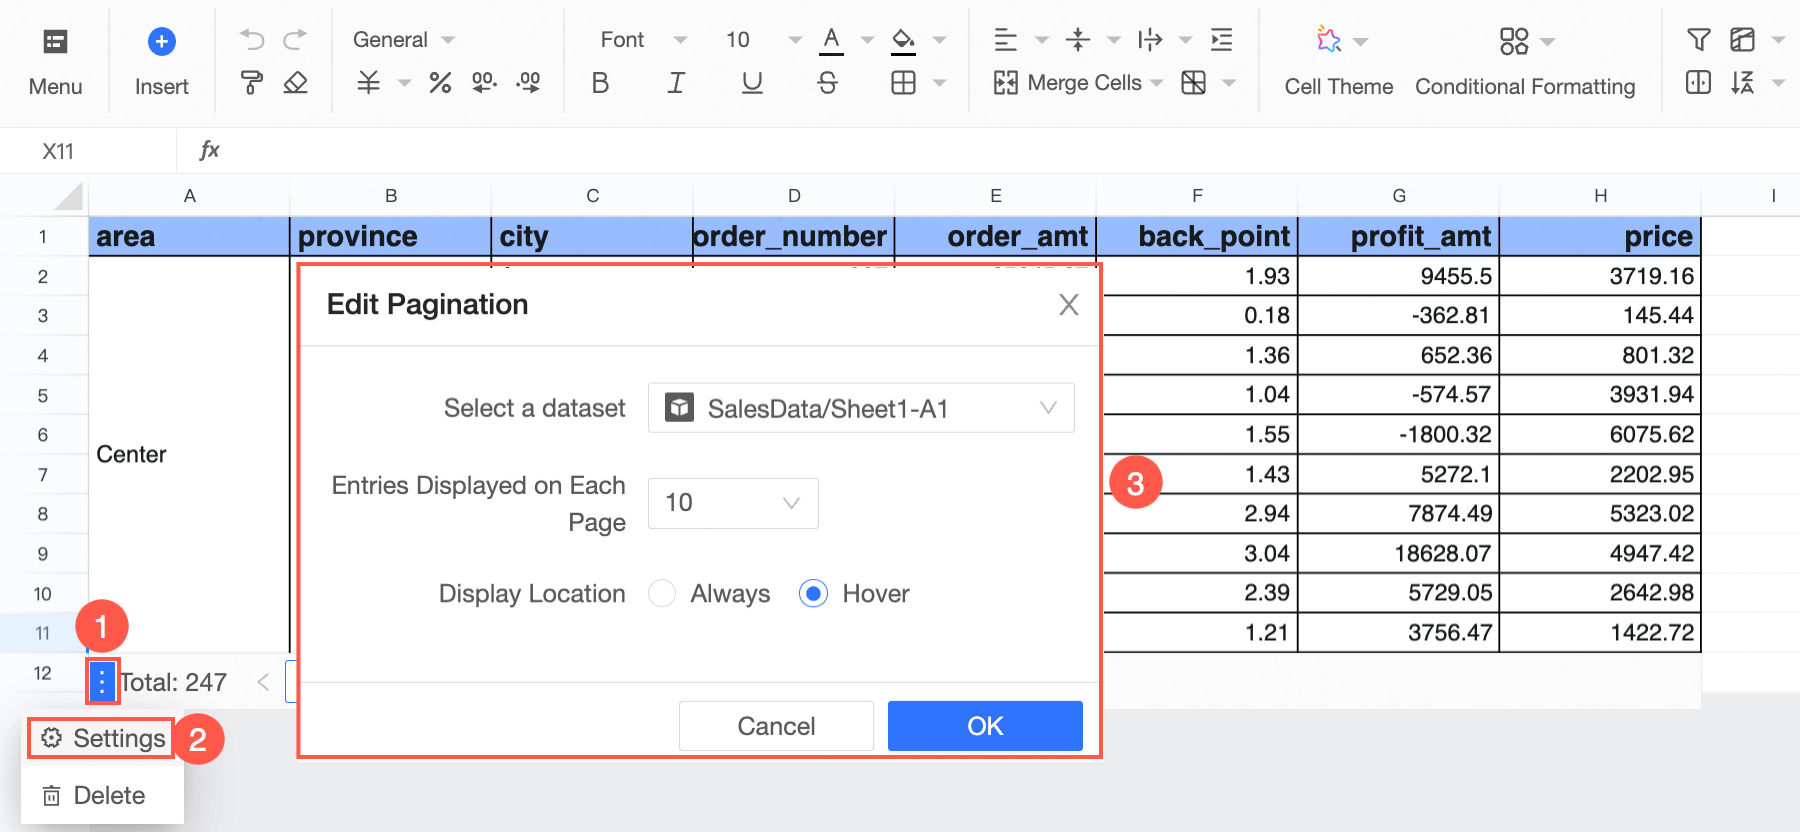Select the format painter roller icon
The height and width of the screenshot is (832, 1800).
click(x=252, y=83)
